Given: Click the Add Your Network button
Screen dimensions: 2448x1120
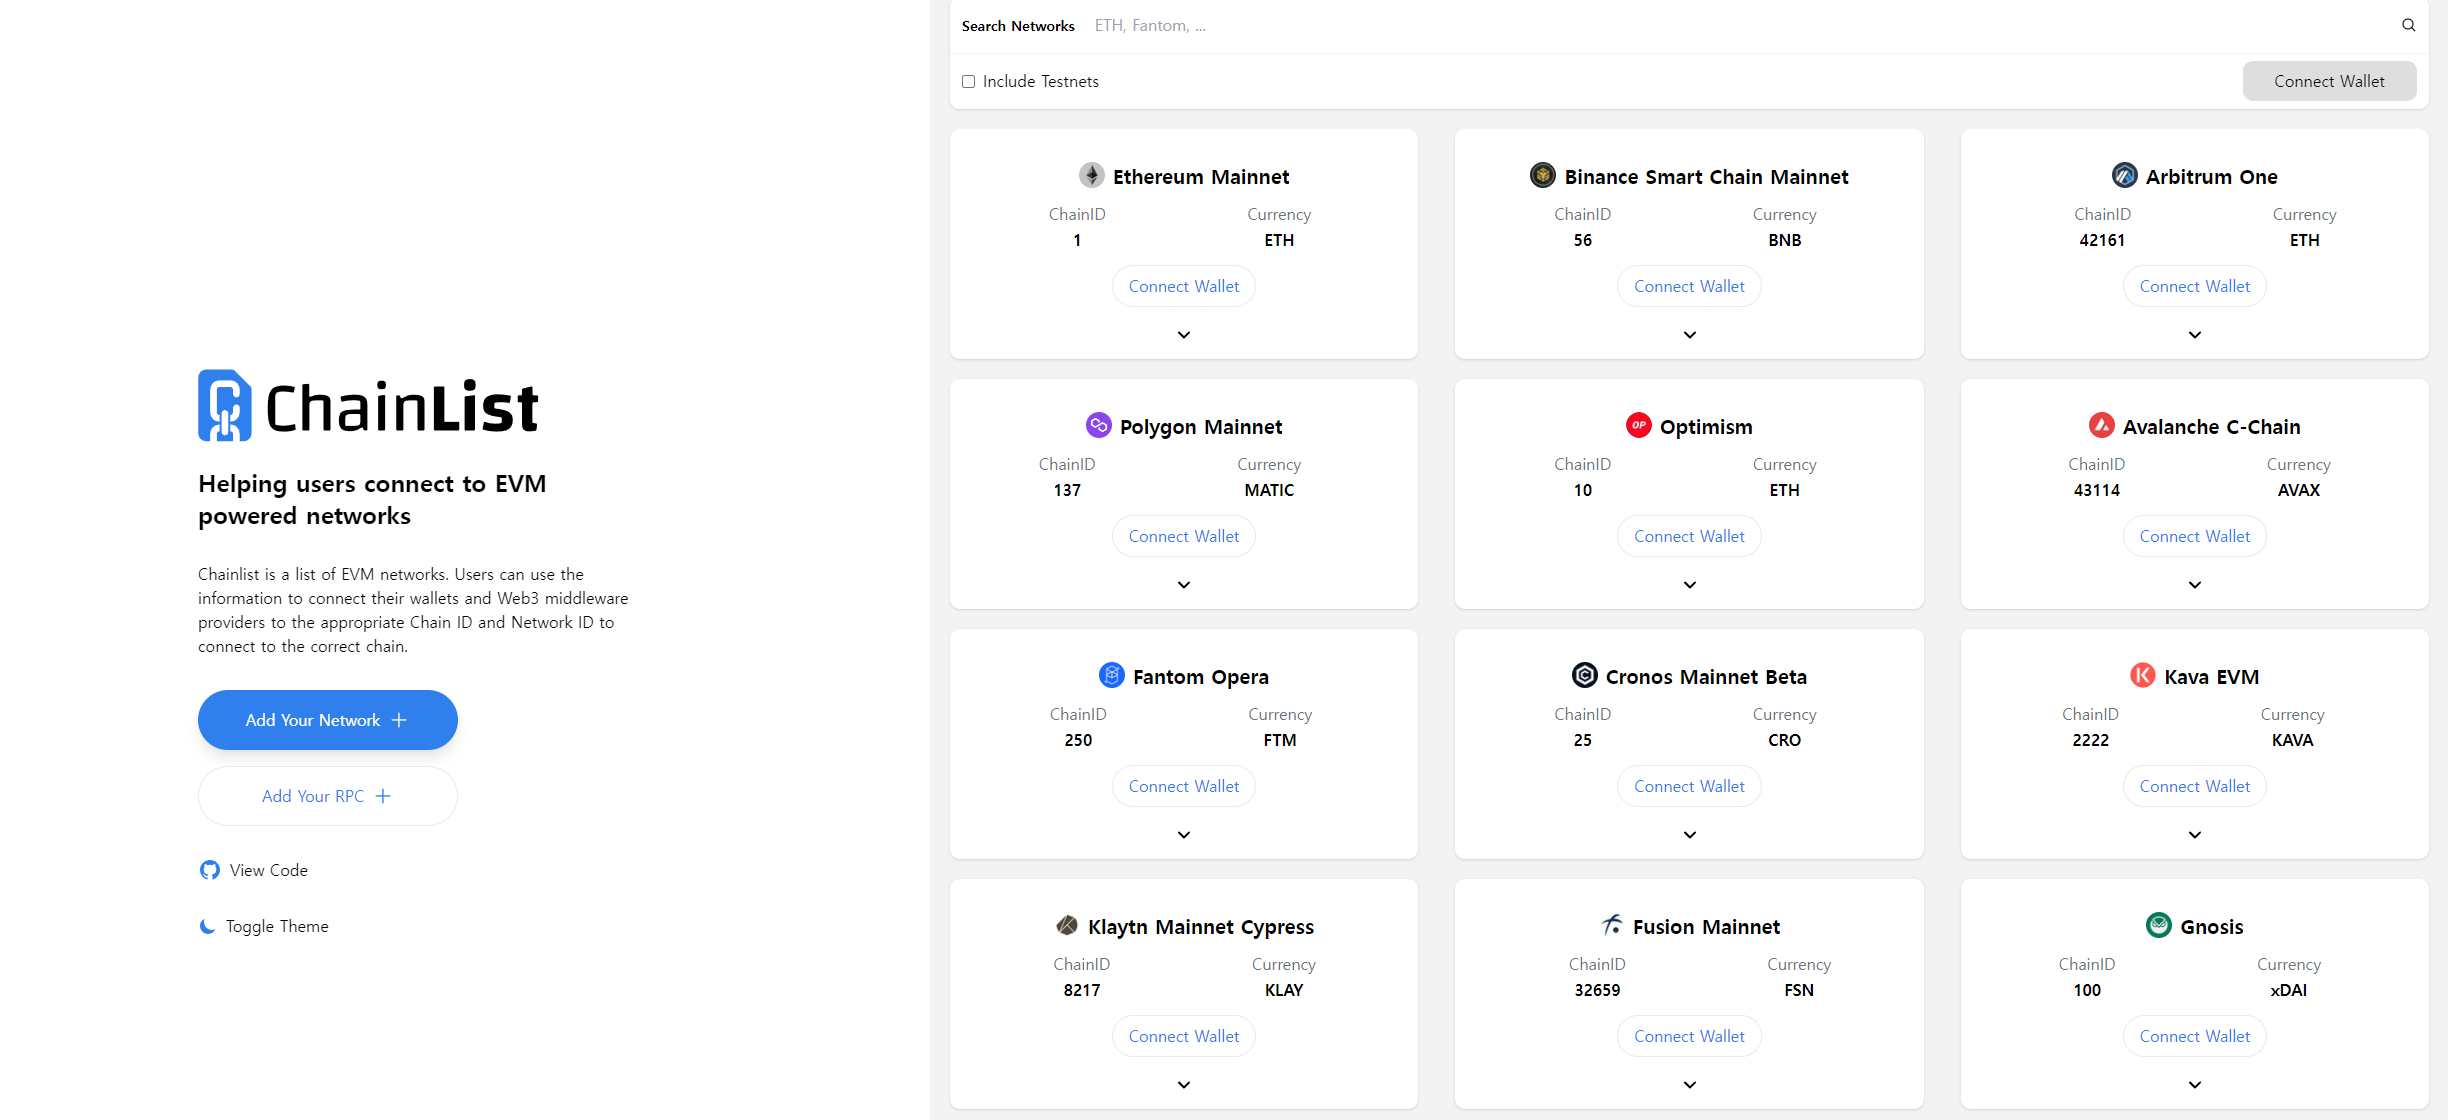Looking at the screenshot, I should coord(328,720).
